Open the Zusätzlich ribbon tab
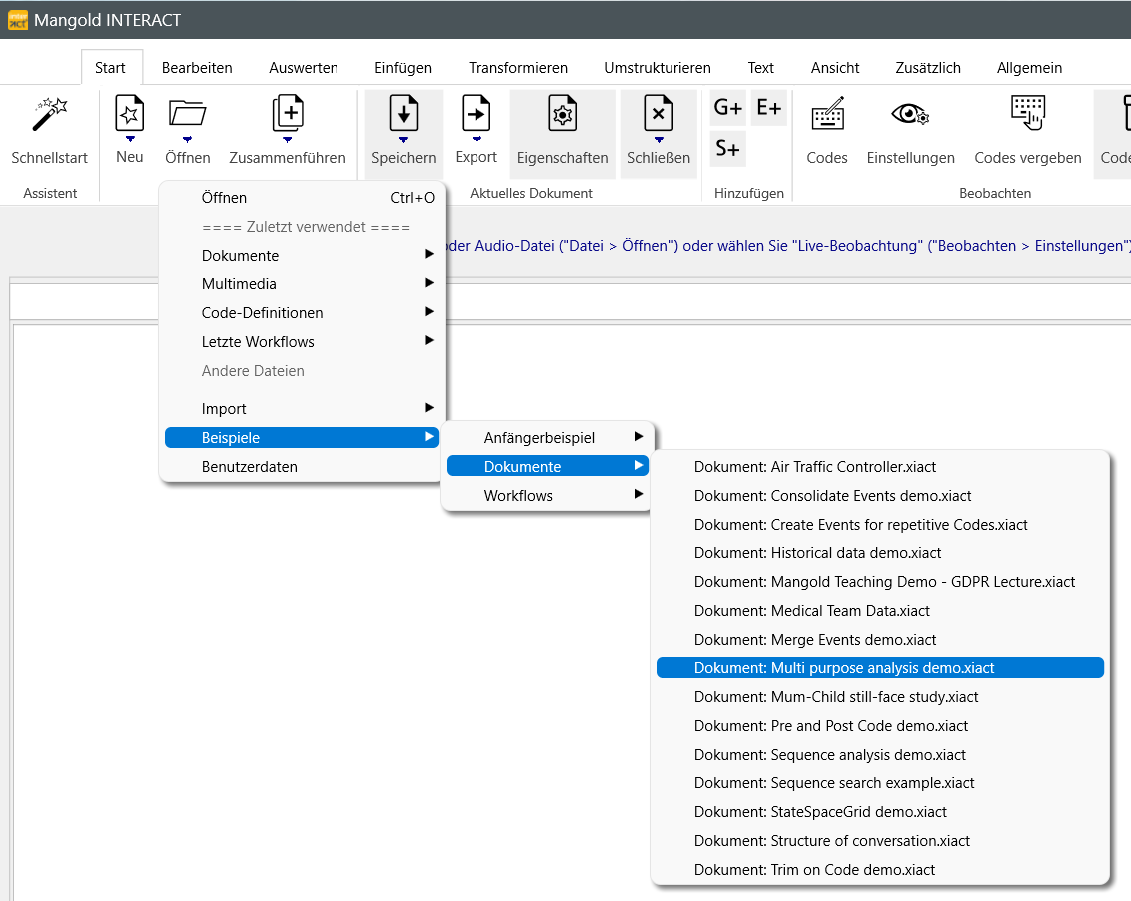Image resolution: width=1131 pixels, height=901 pixels. coord(928,68)
